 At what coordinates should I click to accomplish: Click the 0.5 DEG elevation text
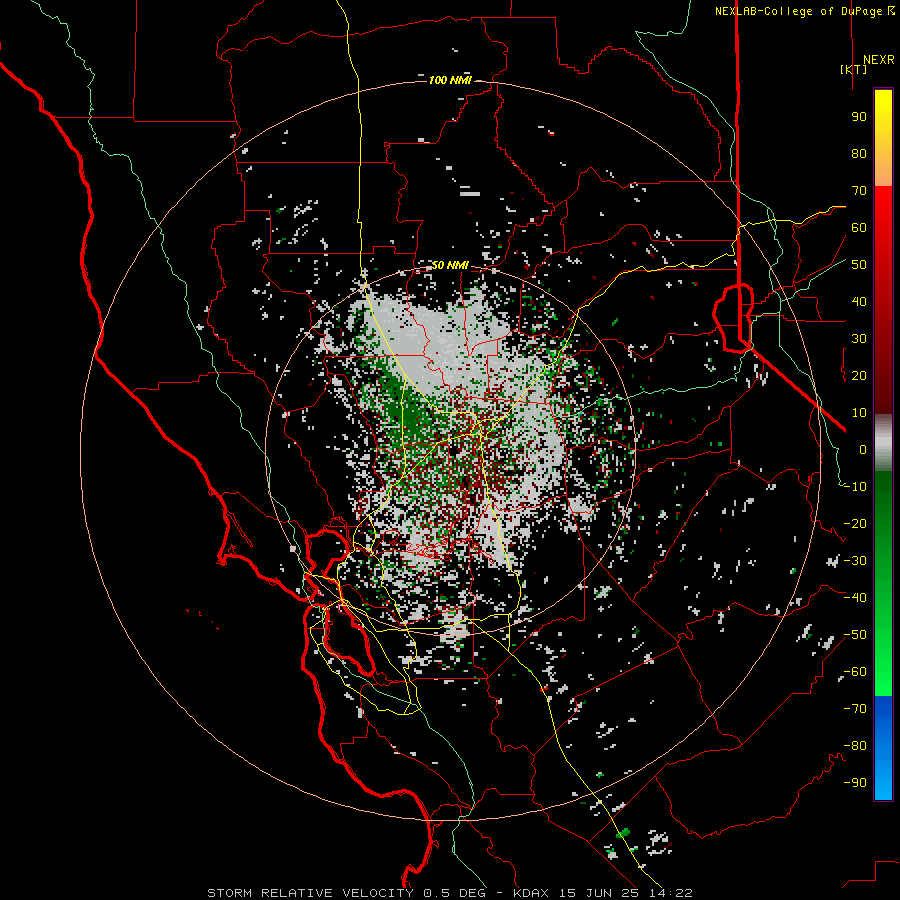(x=455, y=893)
